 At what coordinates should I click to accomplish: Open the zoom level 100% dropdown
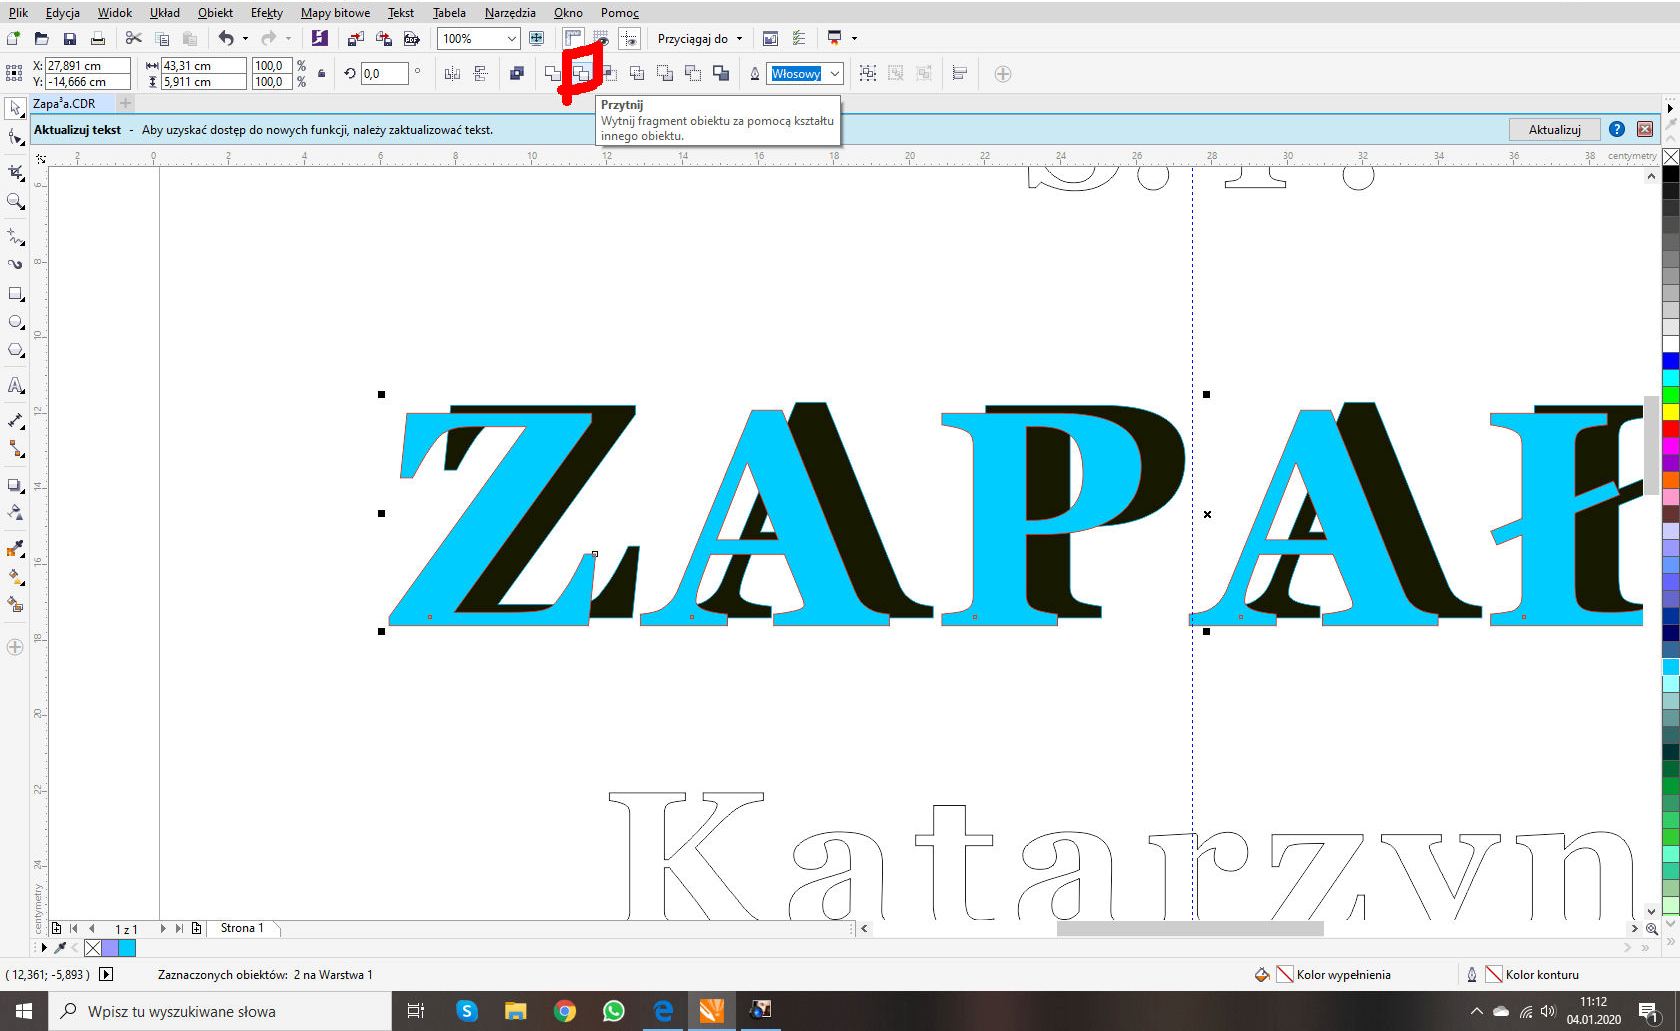[511, 39]
